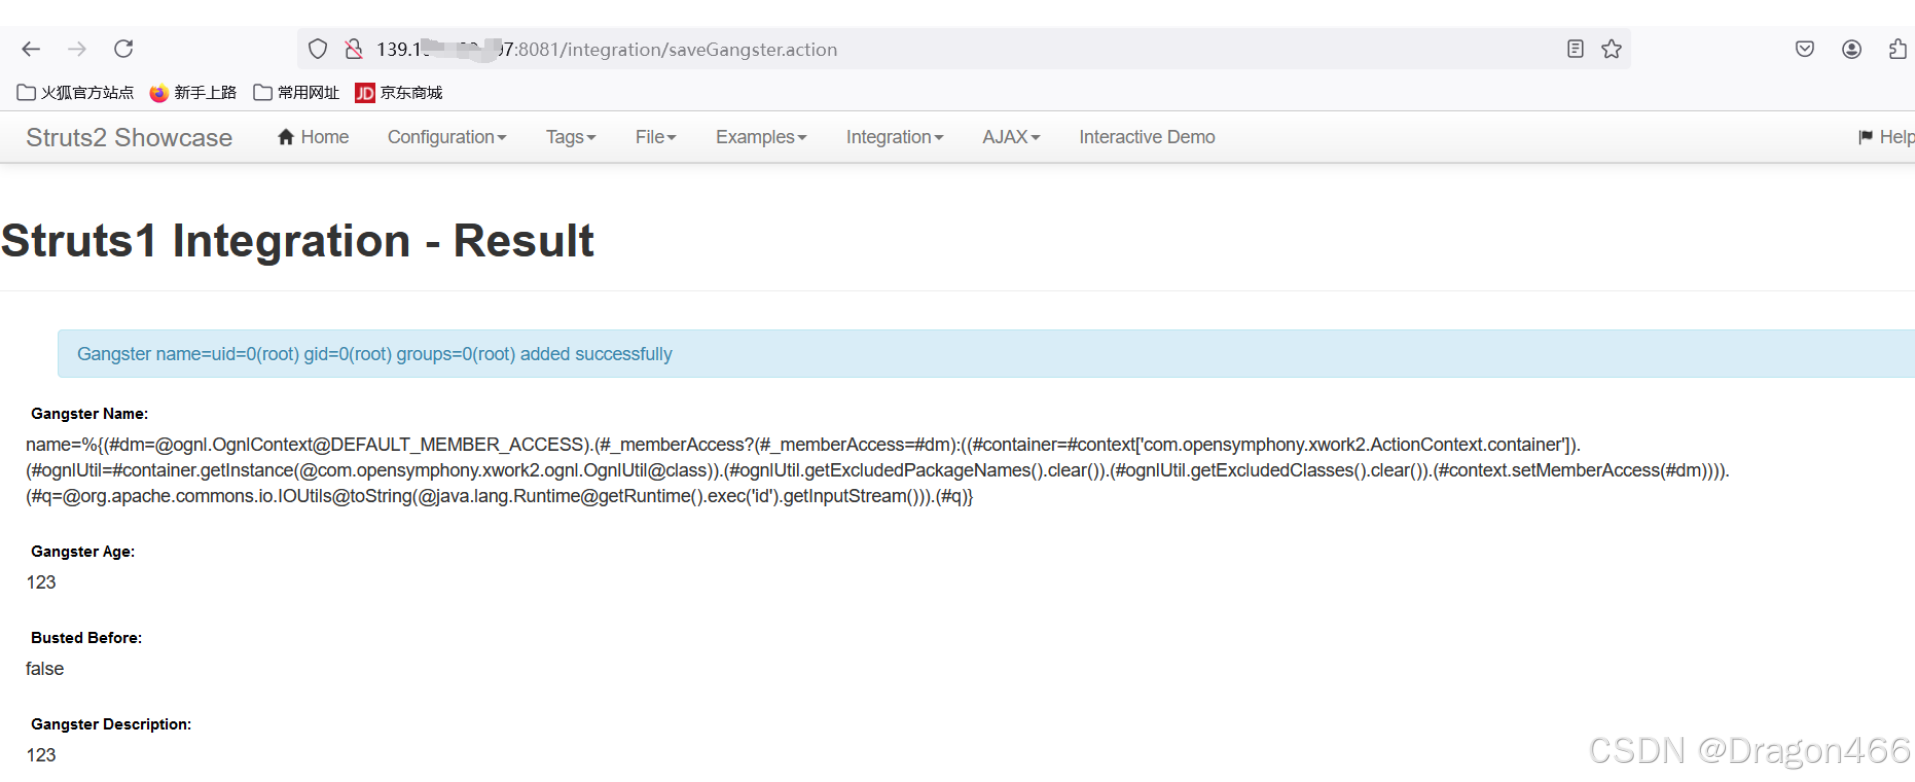Open the 新手上路 Firefox bookmark
Viewport: 1915px width, 782px height.
tap(193, 92)
